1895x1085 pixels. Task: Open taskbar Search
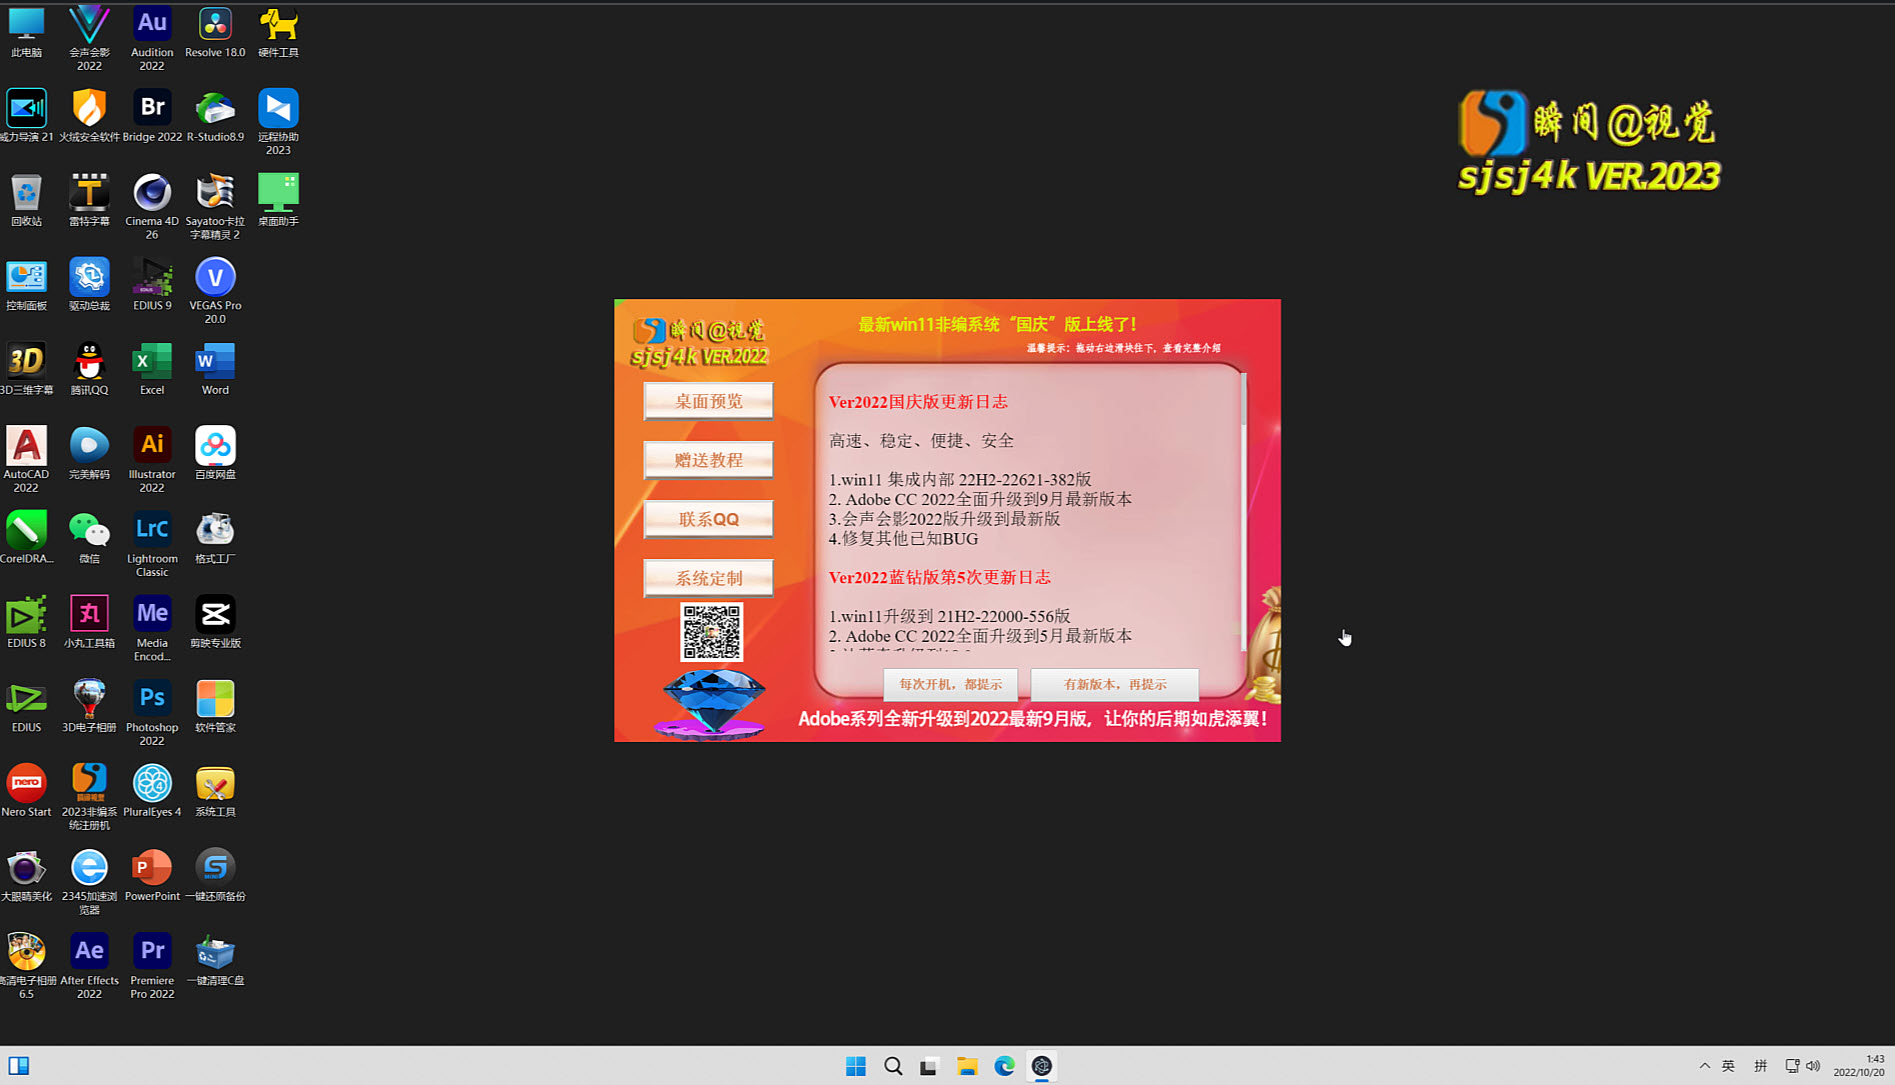893,1066
